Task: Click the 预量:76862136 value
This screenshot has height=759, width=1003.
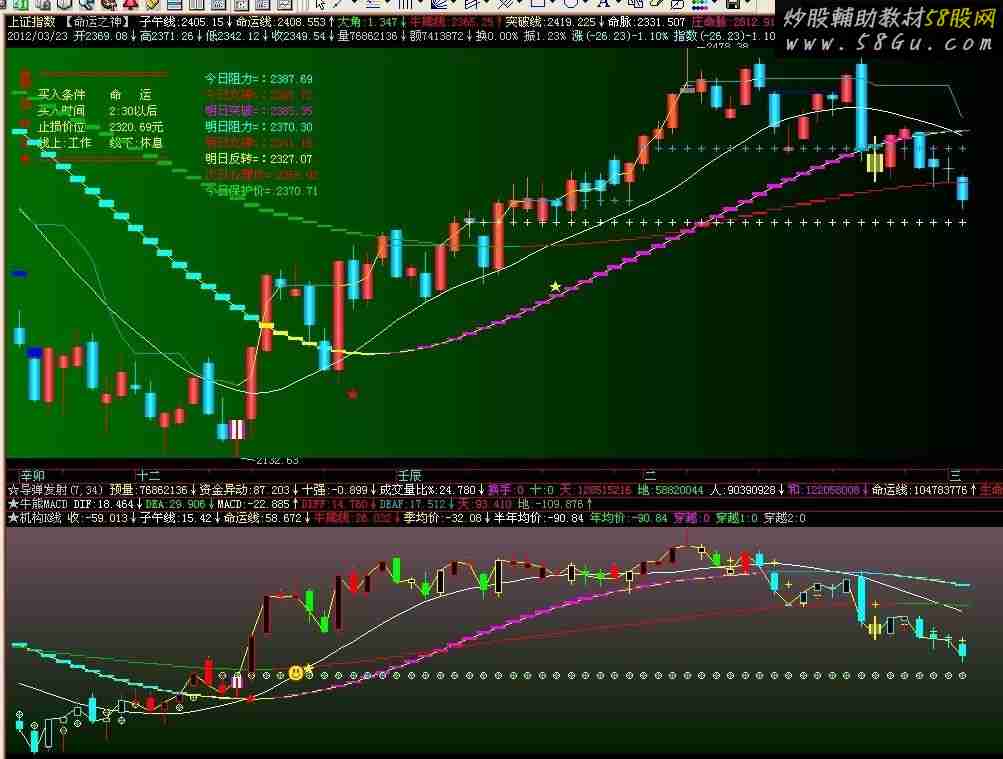Action: [150, 490]
